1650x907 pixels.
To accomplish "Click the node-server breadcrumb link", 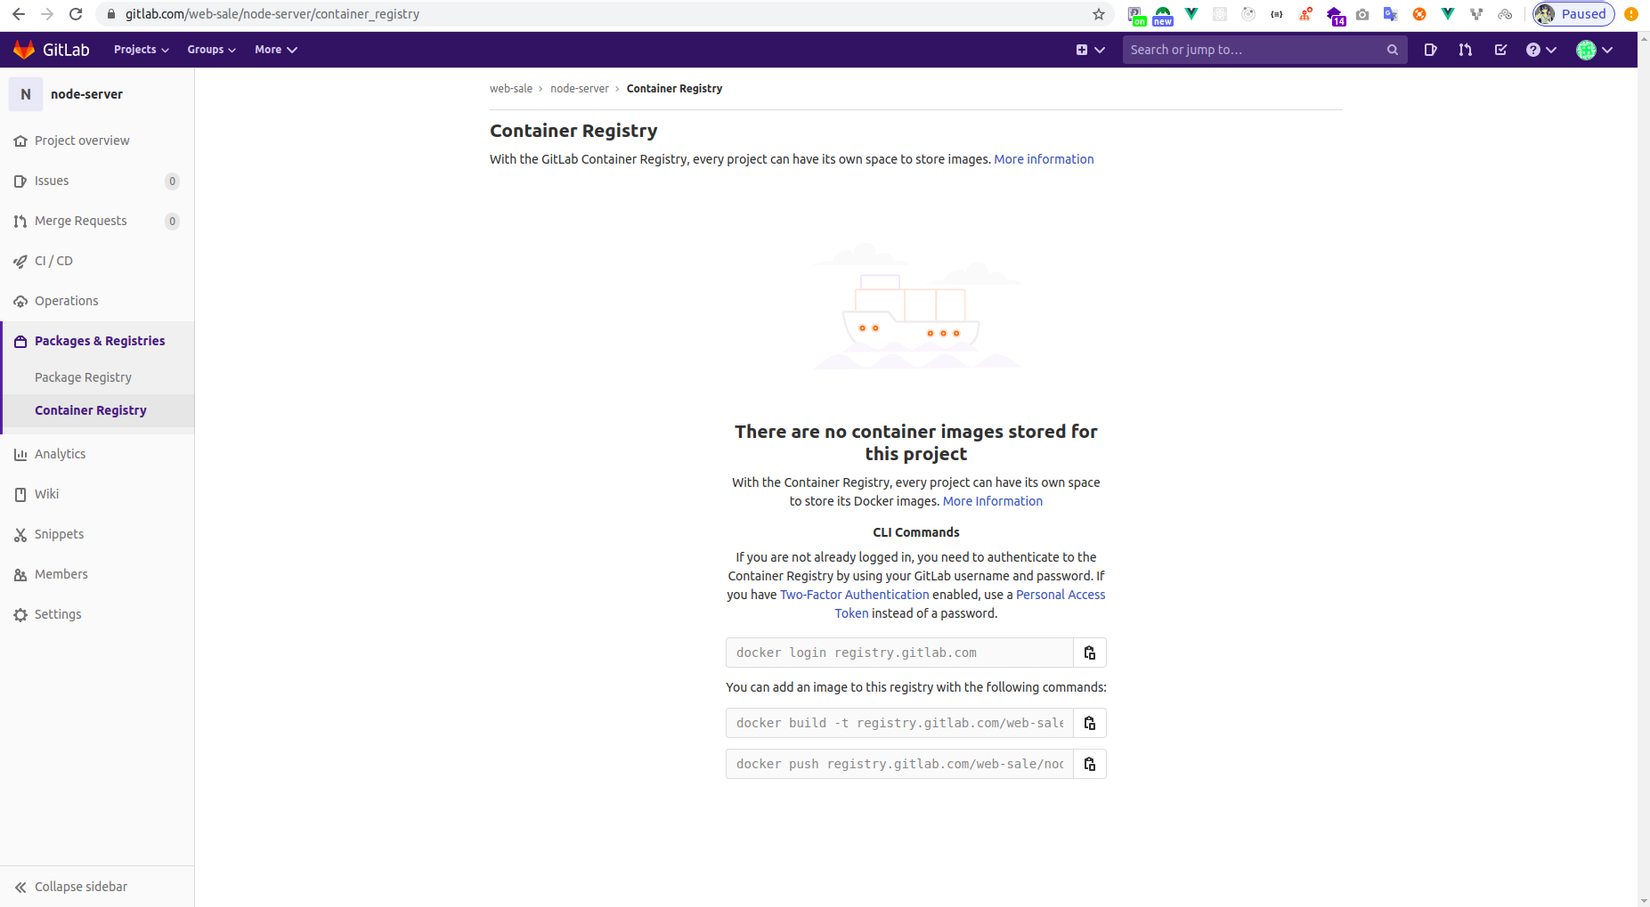I will point(579,89).
